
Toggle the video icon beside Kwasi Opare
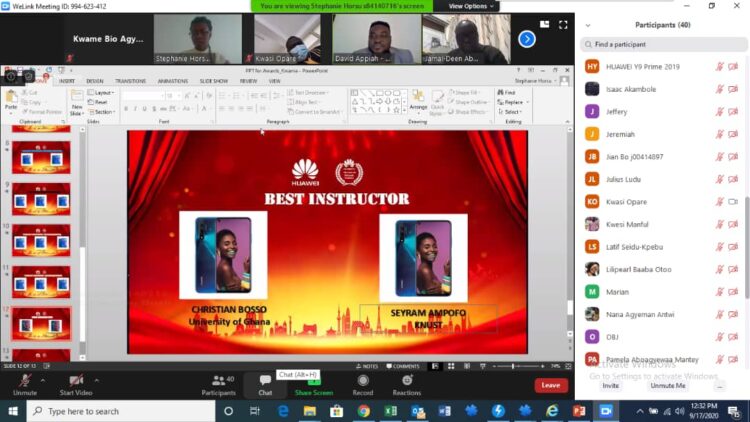(x=733, y=202)
